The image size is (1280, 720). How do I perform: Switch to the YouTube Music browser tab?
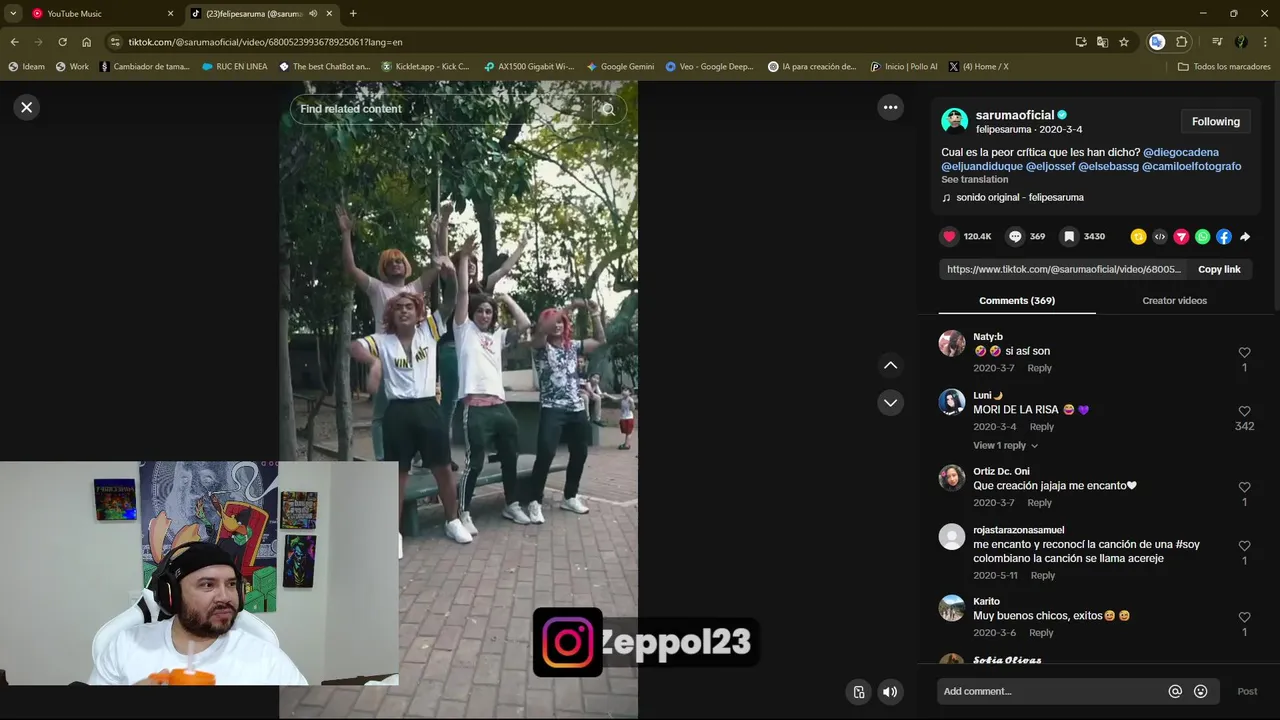coord(100,14)
